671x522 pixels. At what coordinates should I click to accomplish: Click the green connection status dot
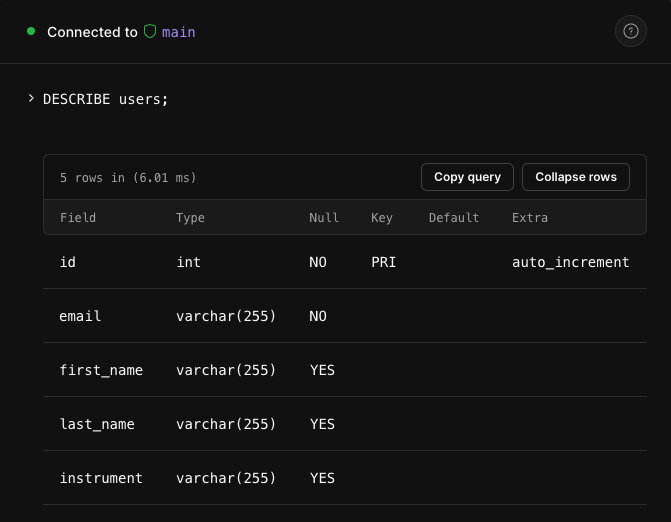[x=31, y=31]
